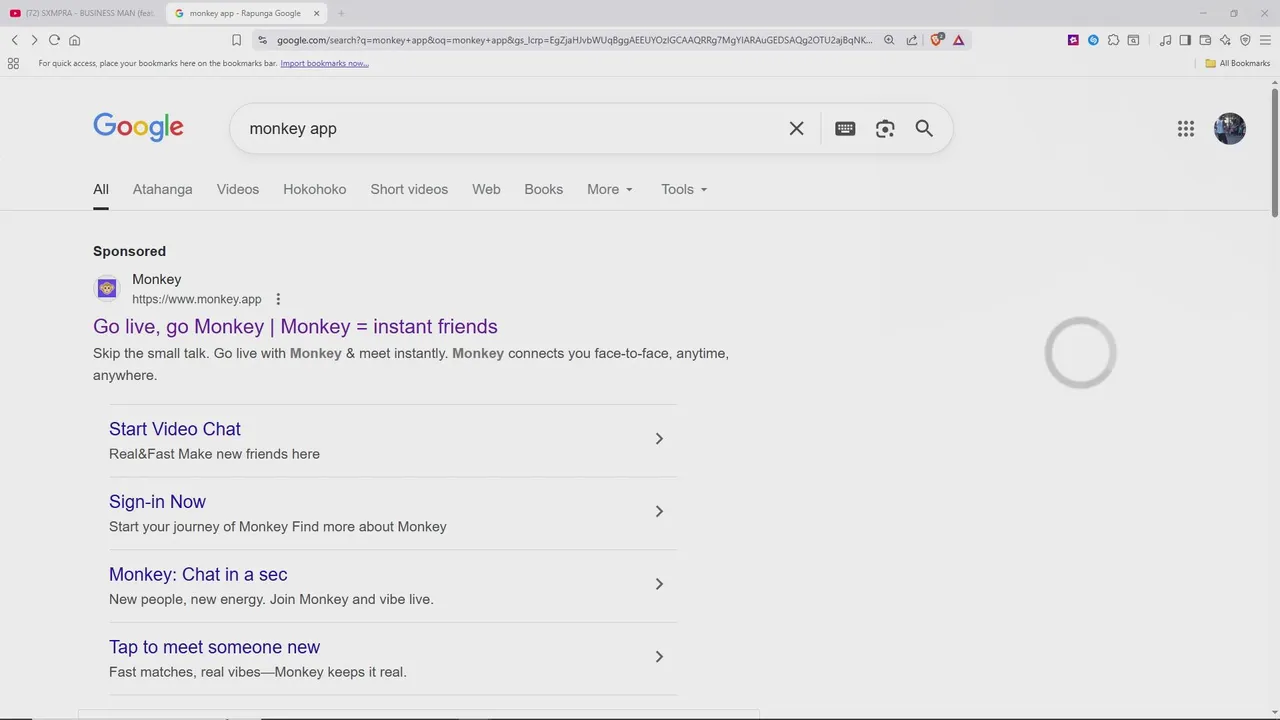View site information icon in the address bar
1280x720 pixels.
tap(262, 40)
